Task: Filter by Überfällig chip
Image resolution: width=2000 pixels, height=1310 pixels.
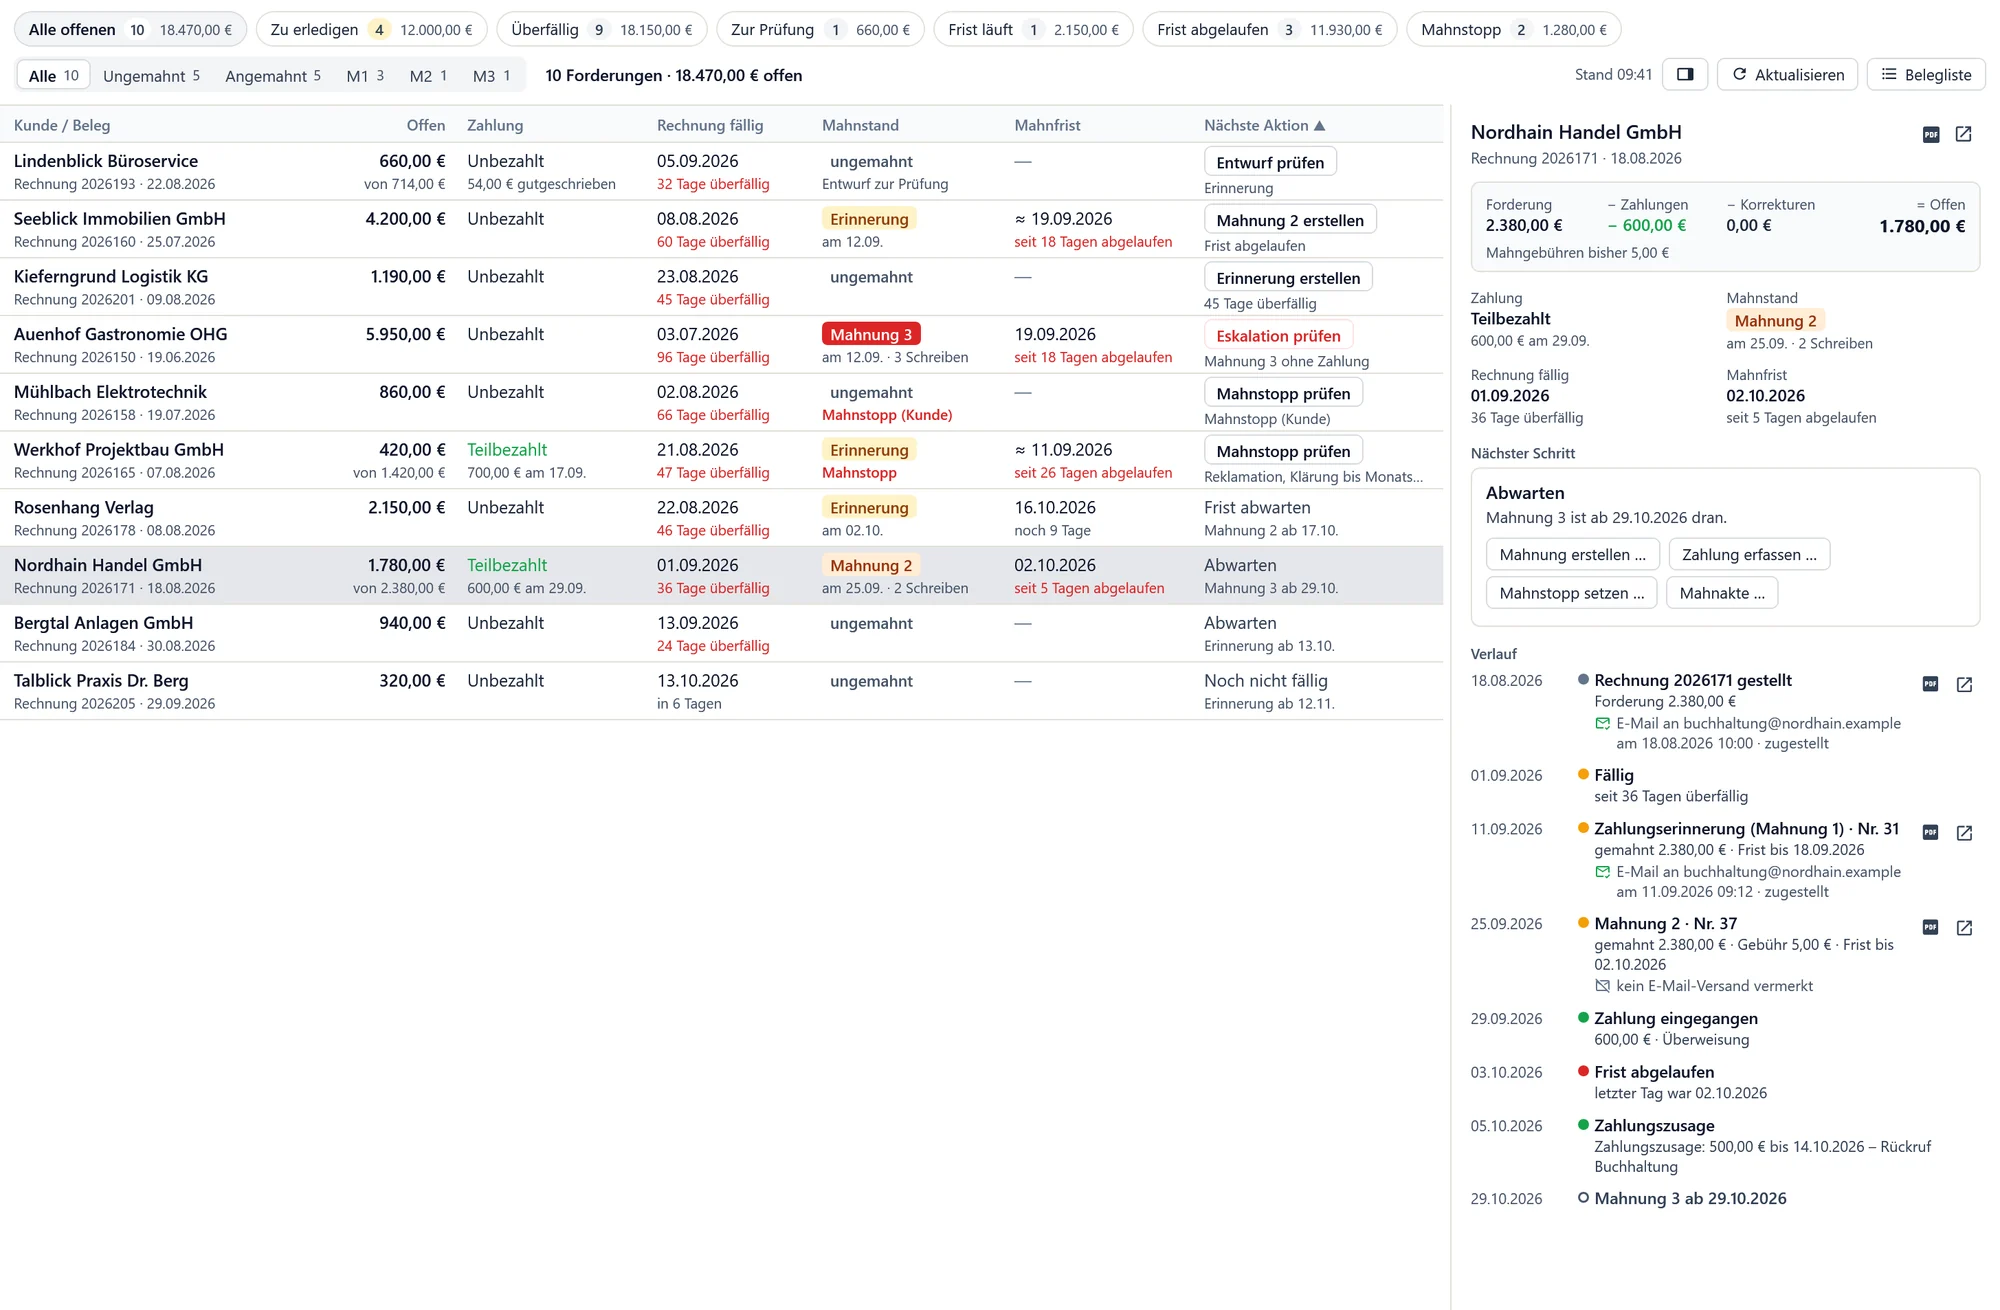Action: click(601, 30)
